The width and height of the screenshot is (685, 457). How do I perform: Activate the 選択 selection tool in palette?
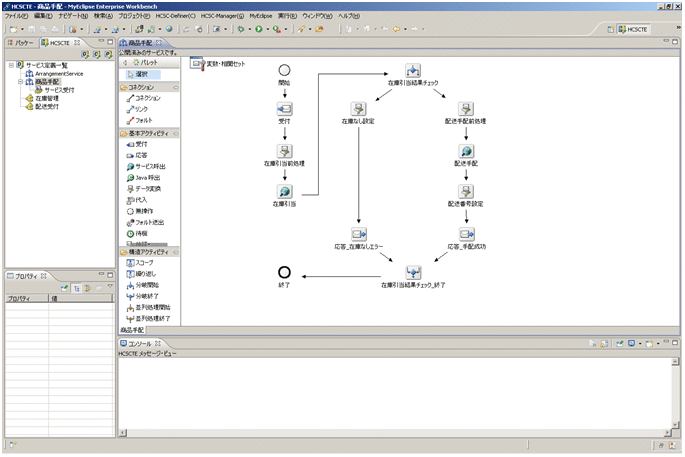pos(140,74)
